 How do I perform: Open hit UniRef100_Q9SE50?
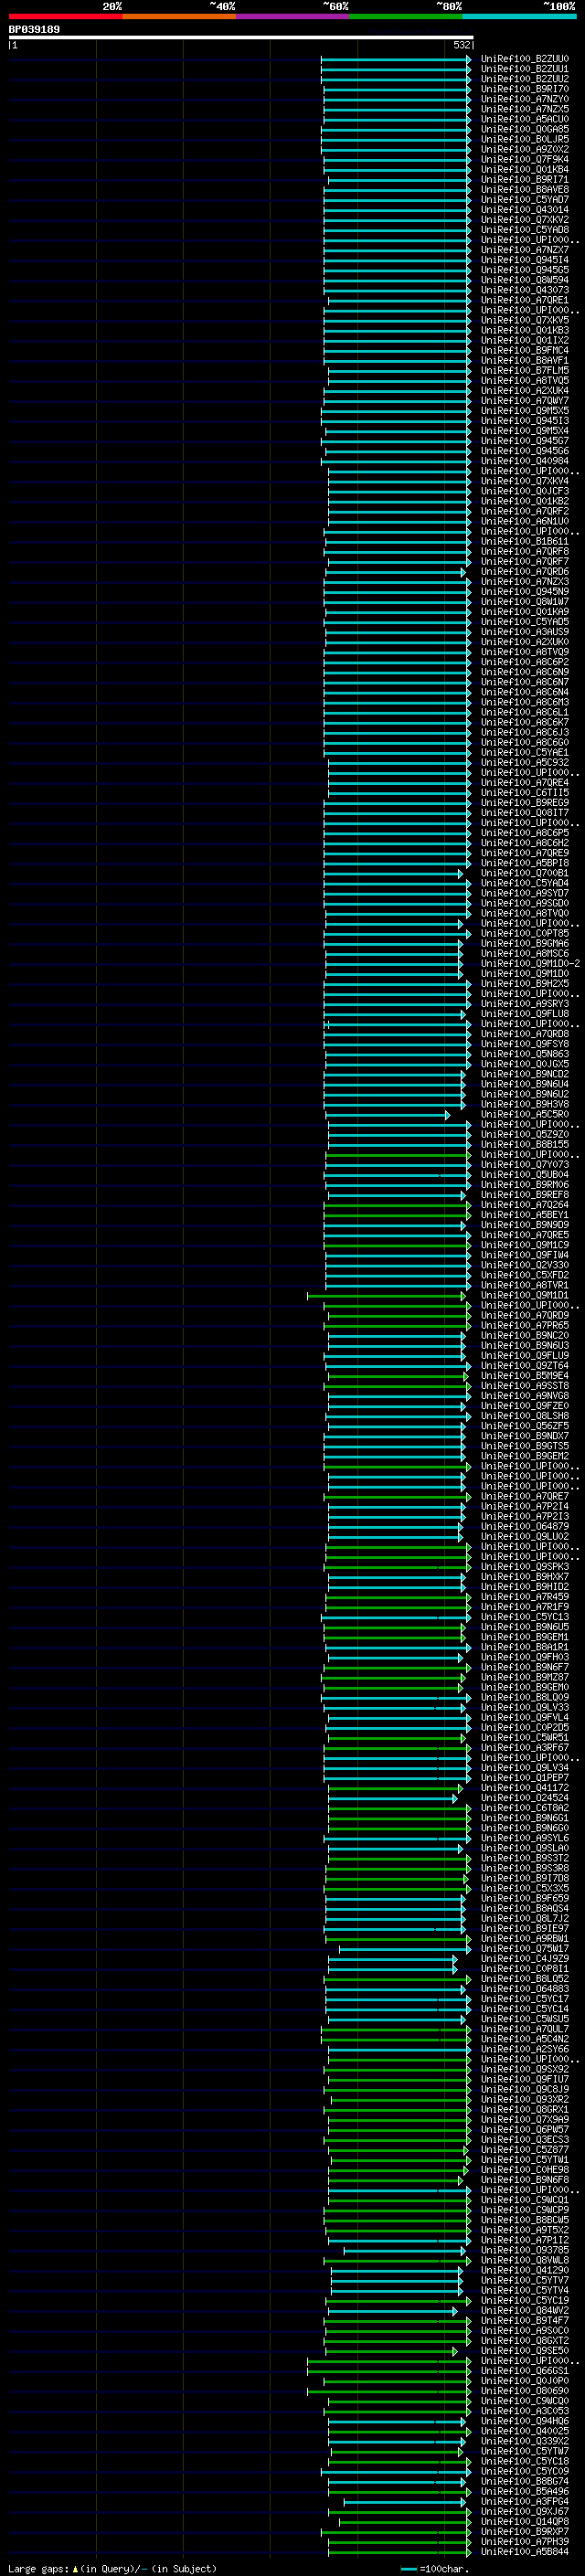coord(525,2351)
